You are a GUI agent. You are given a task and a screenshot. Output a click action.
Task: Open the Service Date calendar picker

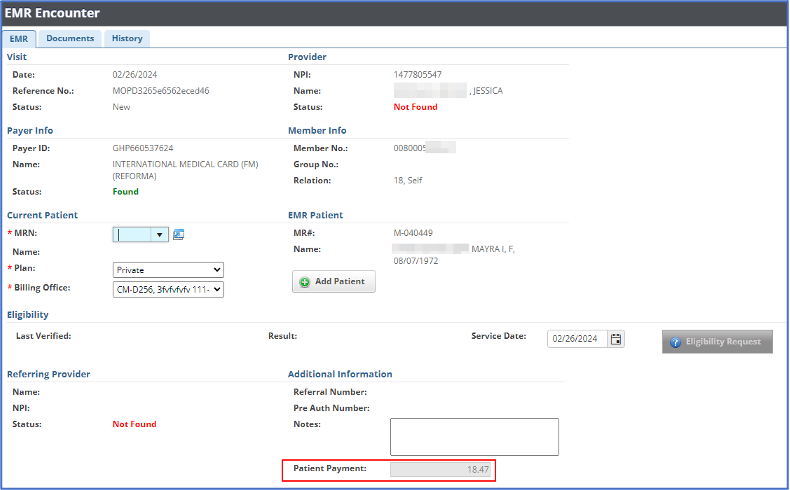[x=616, y=339]
